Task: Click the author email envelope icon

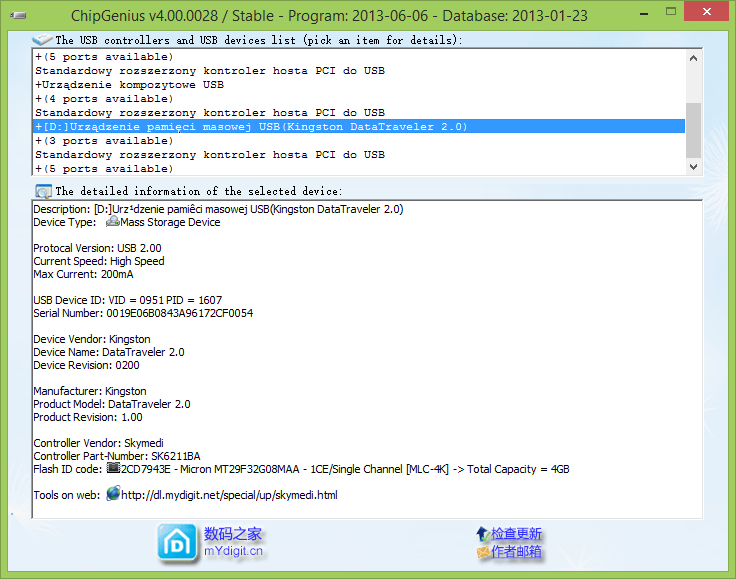Action: [483, 552]
